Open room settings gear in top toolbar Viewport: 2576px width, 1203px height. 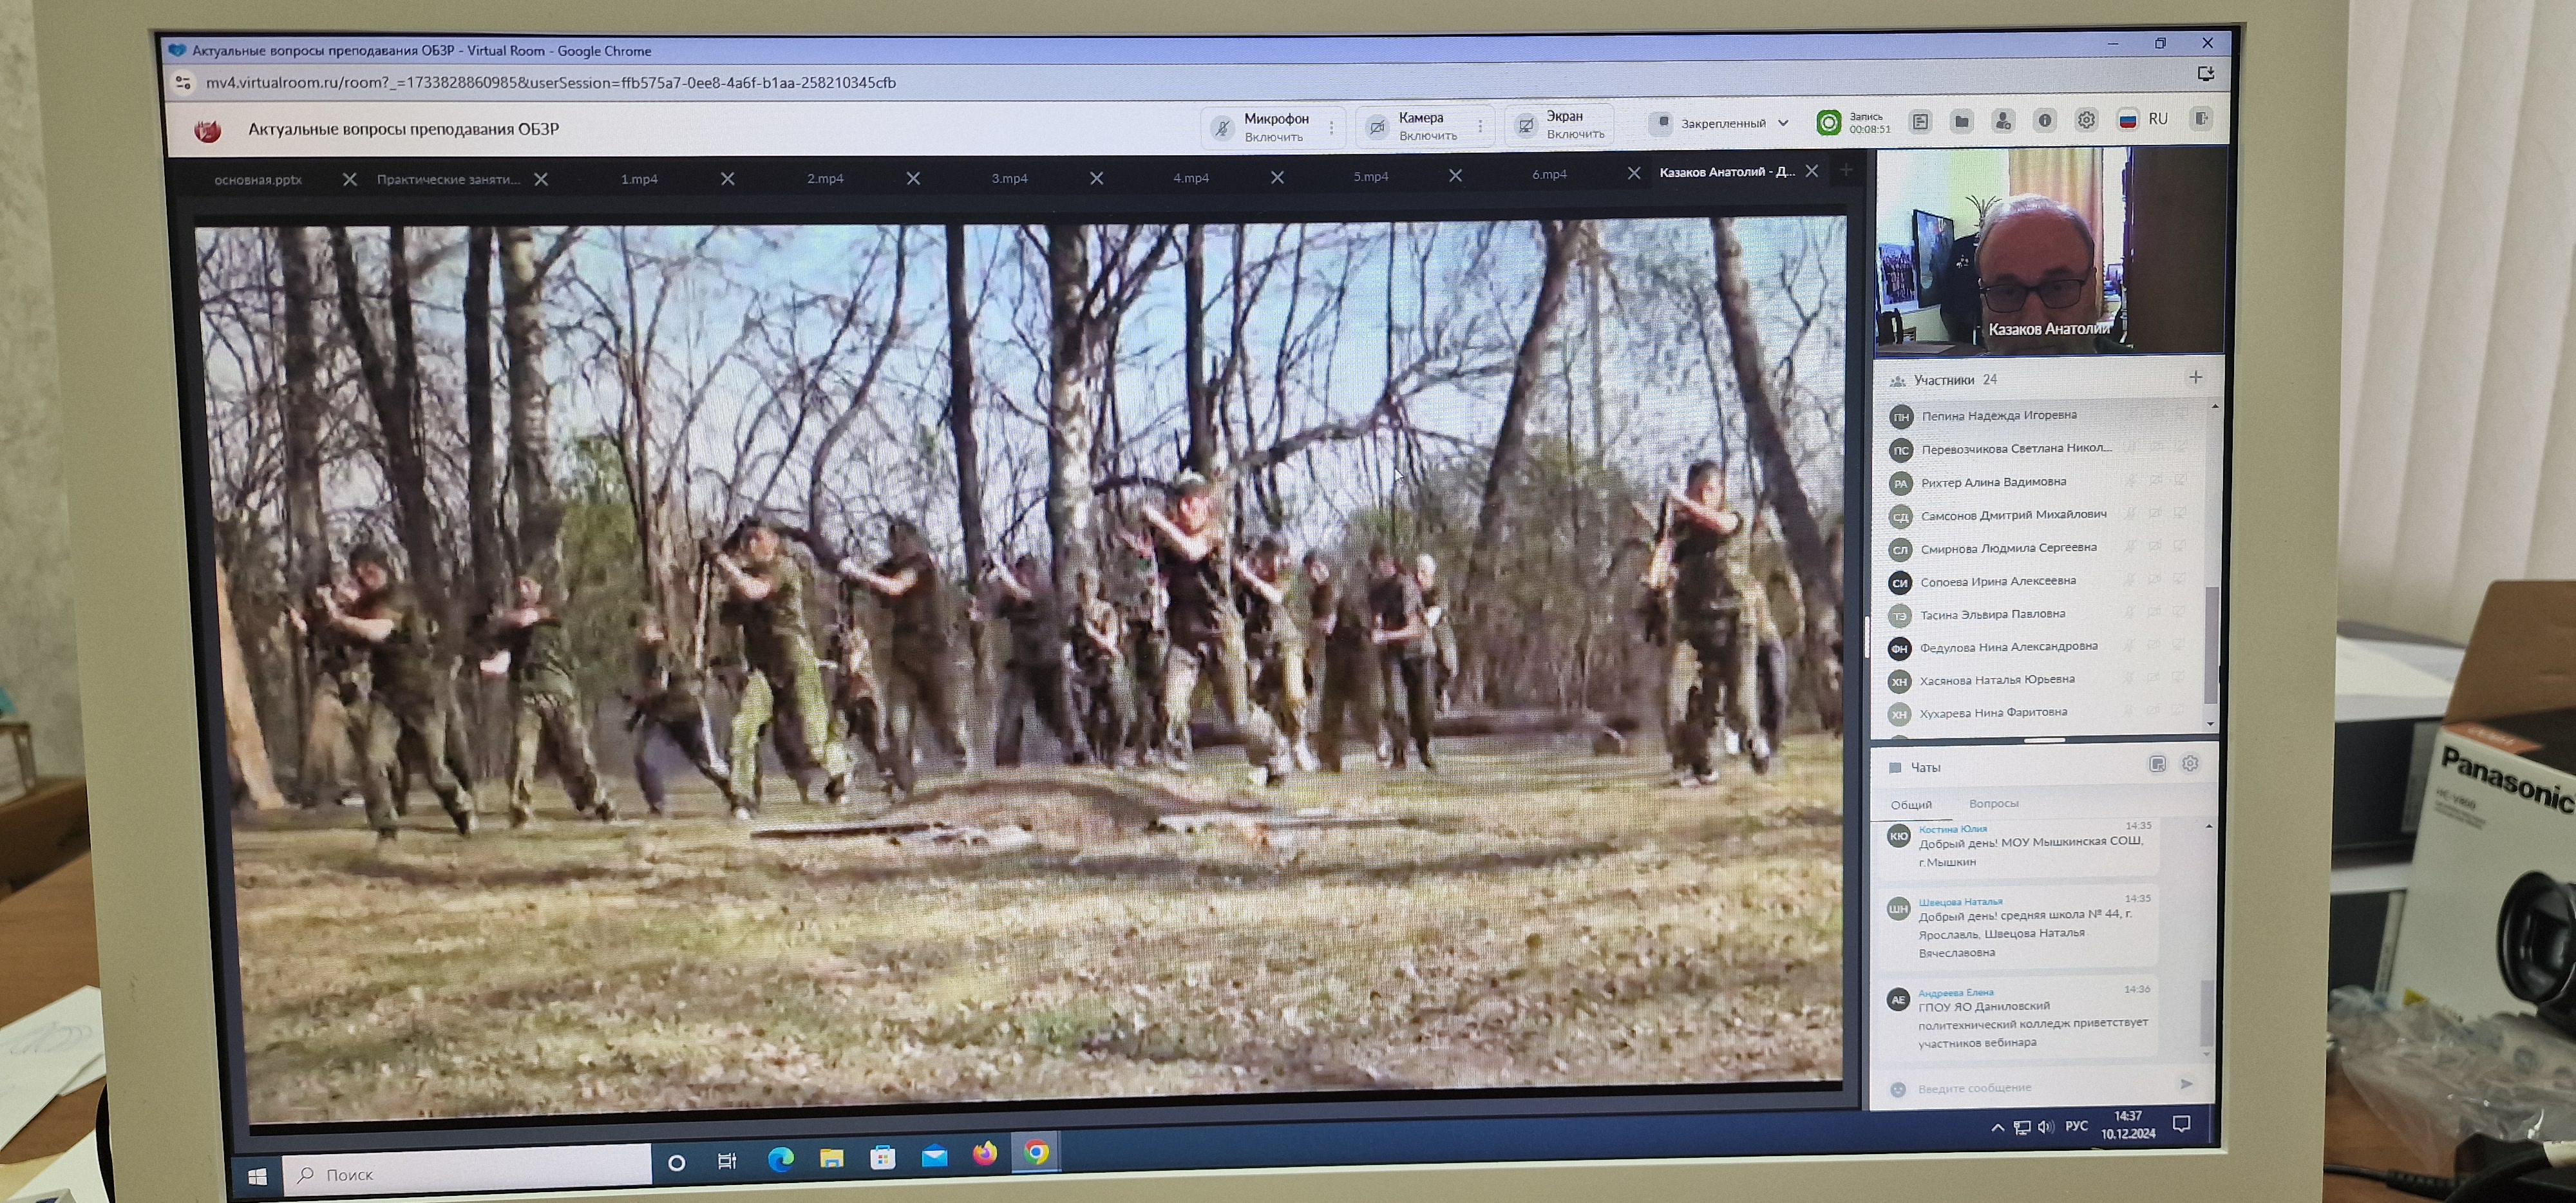pyautogui.click(x=2086, y=120)
